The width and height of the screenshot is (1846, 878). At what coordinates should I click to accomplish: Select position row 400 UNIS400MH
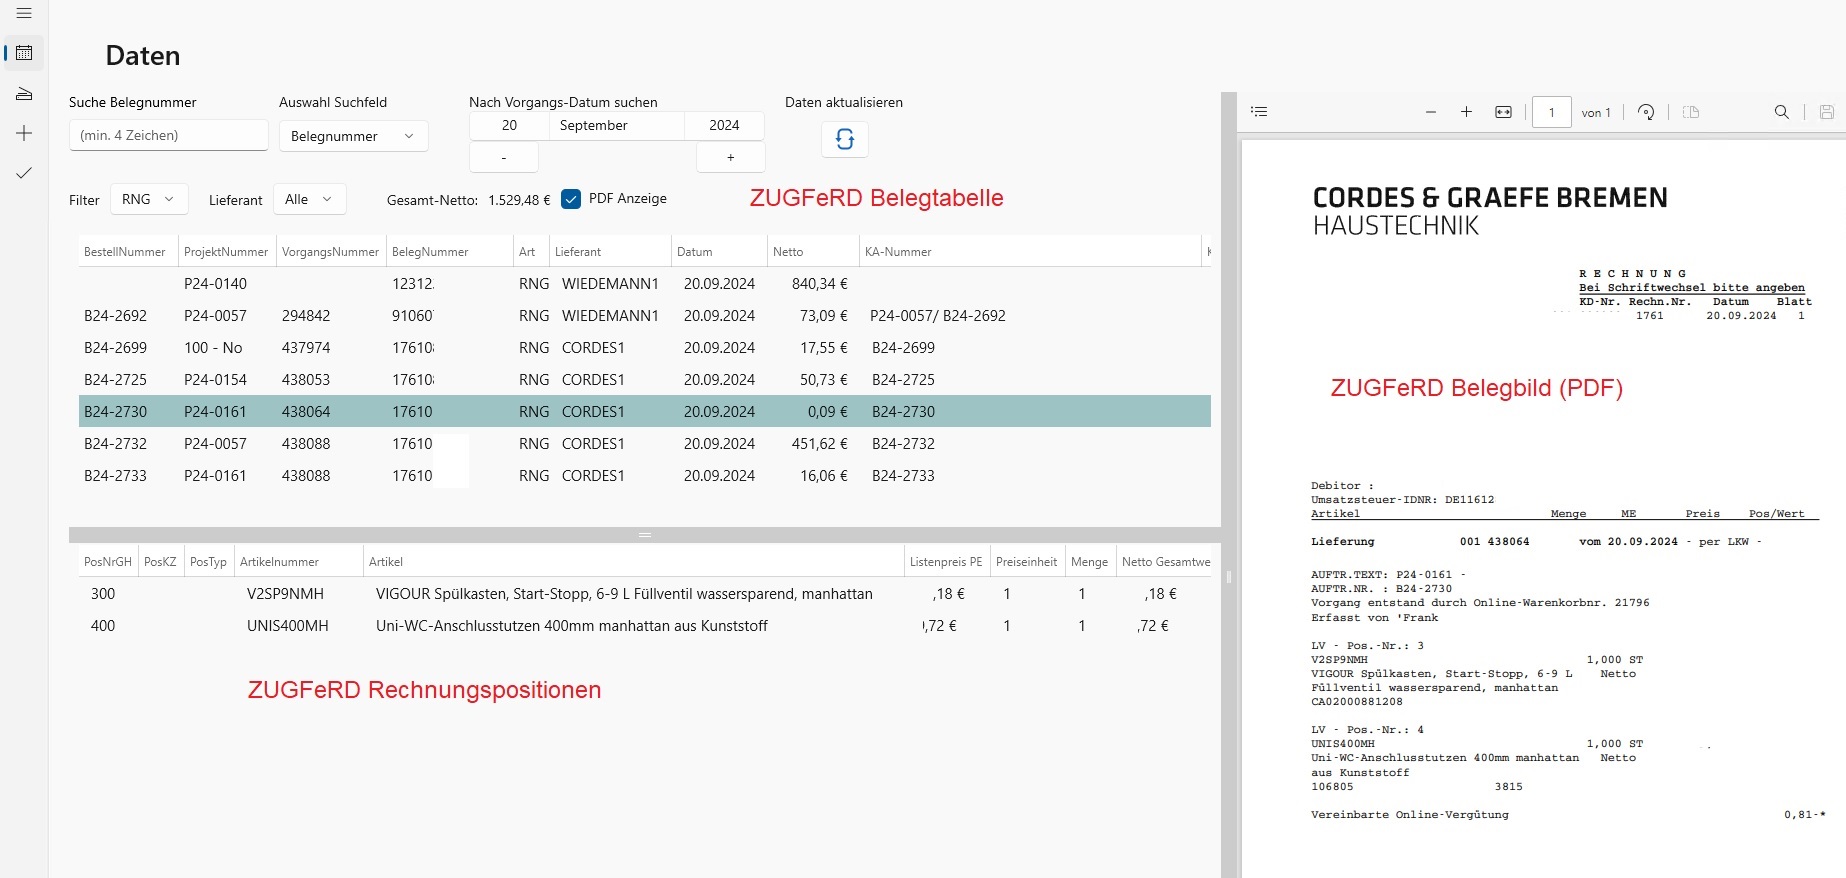[645, 626]
